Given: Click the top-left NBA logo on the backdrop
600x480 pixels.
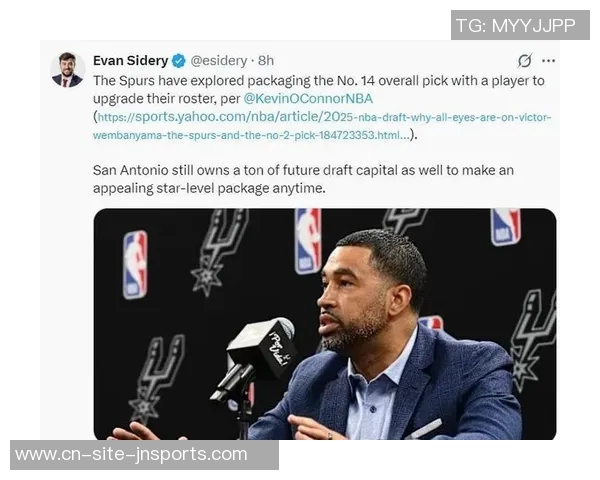Looking at the screenshot, I should pos(135,265).
